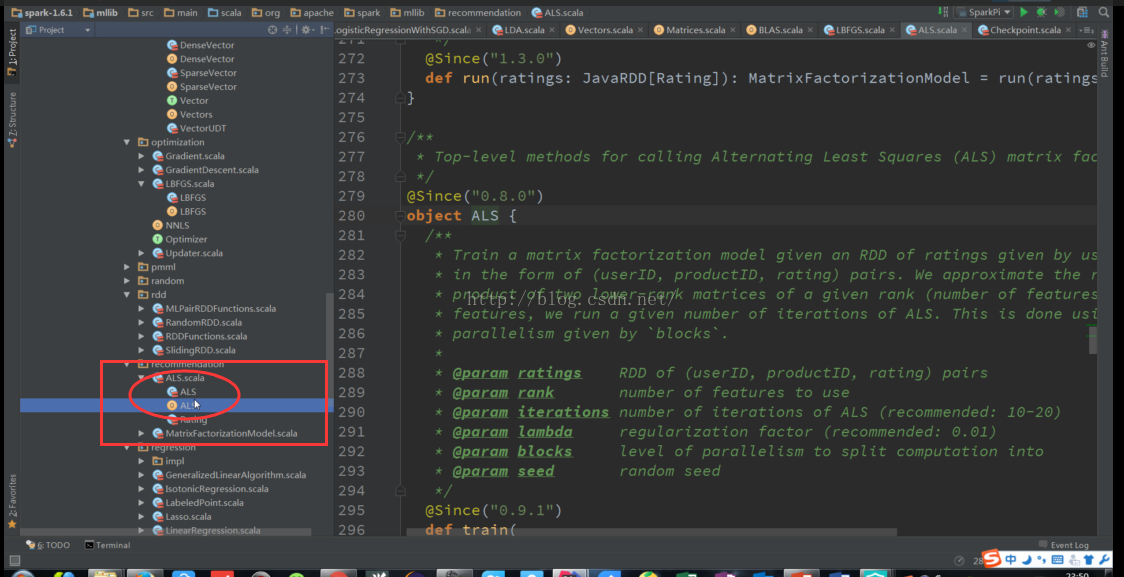Image resolution: width=1124 pixels, height=577 pixels.
Task: Click the Project panel vertical scrollbar
Action: pos(329,358)
